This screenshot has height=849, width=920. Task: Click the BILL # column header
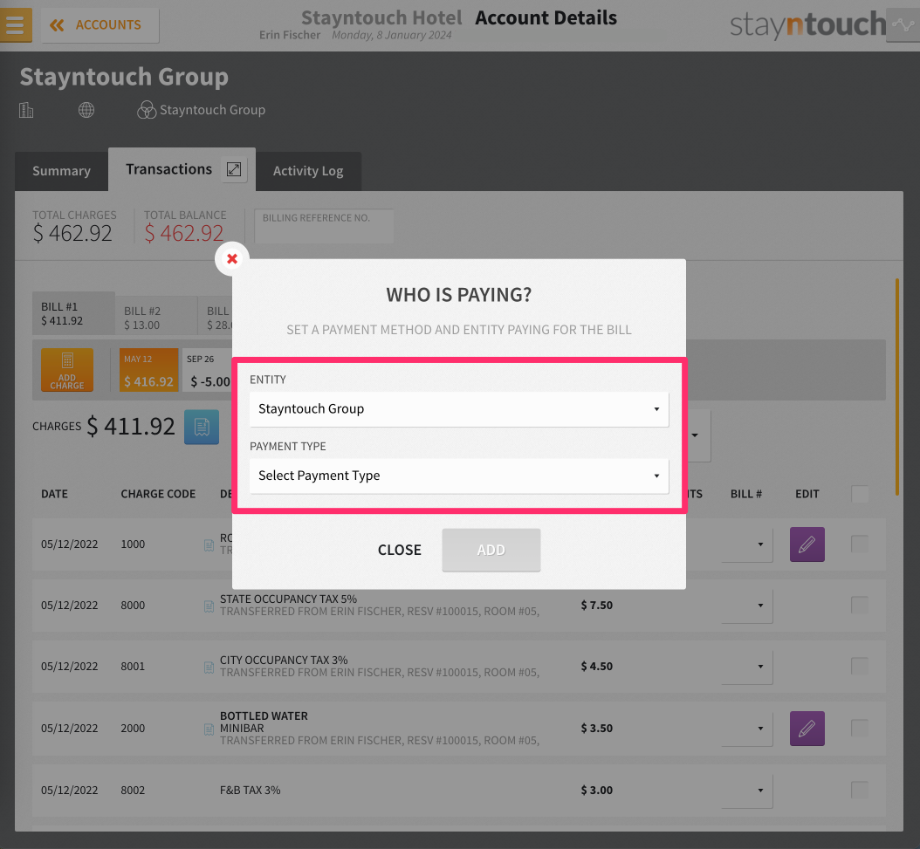[x=746, y=494]
